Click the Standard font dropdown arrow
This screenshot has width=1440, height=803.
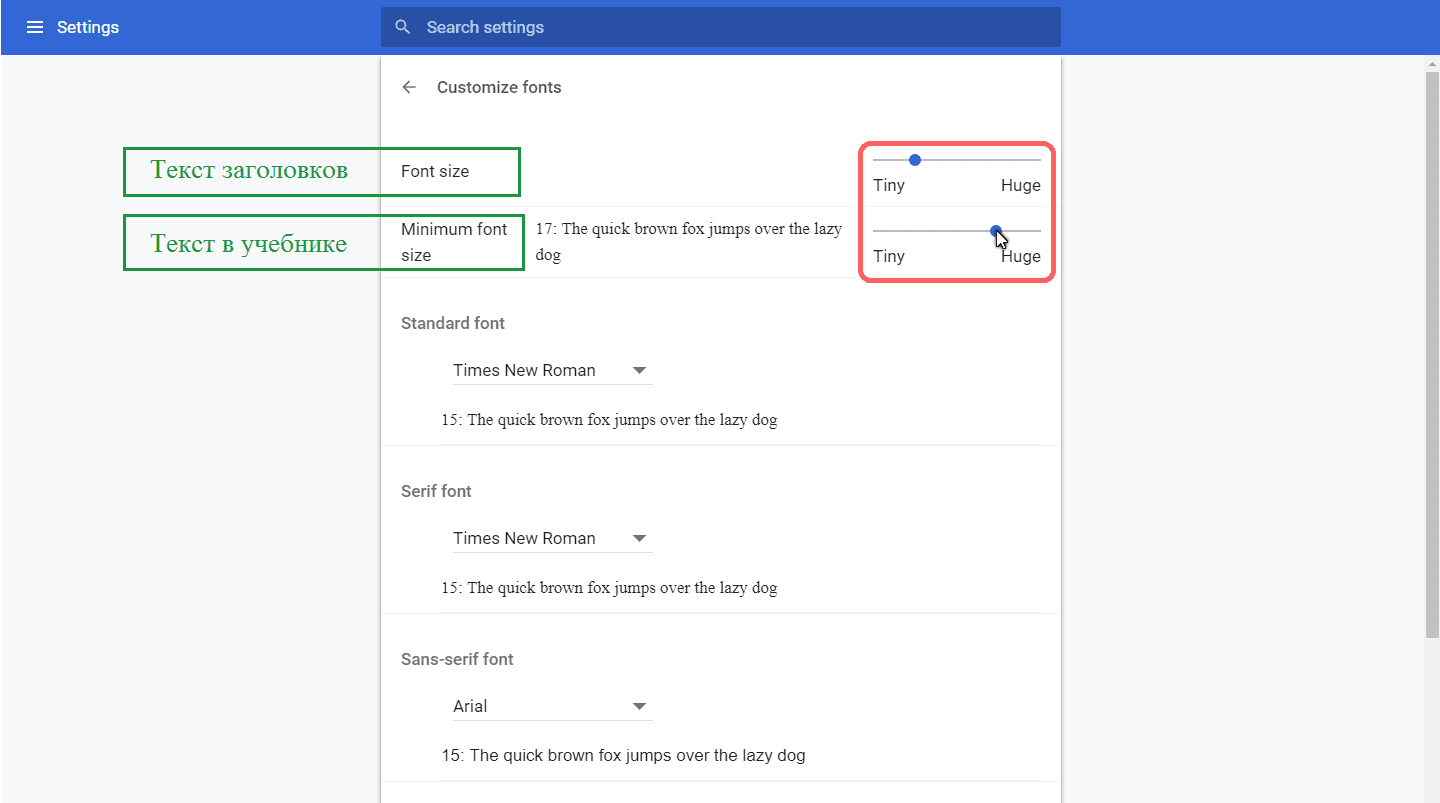[x=640, y=371]
